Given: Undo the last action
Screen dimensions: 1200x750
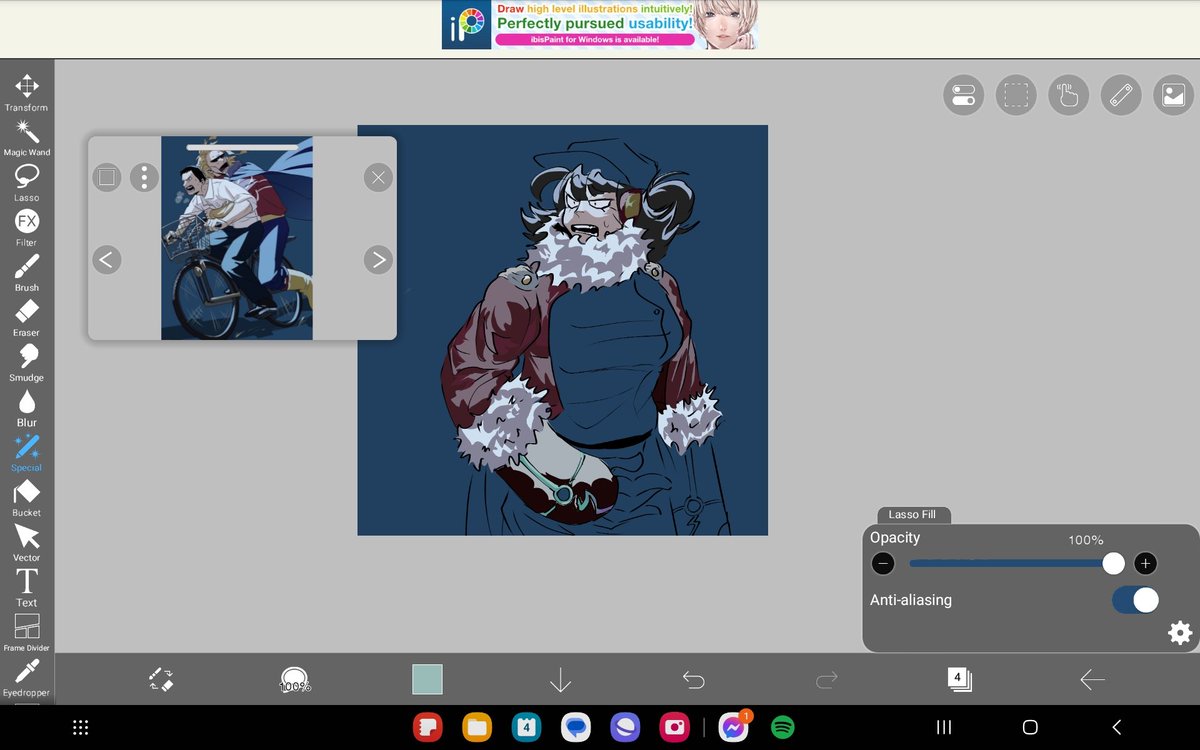Looking at the screenshot, I should 693,681.
